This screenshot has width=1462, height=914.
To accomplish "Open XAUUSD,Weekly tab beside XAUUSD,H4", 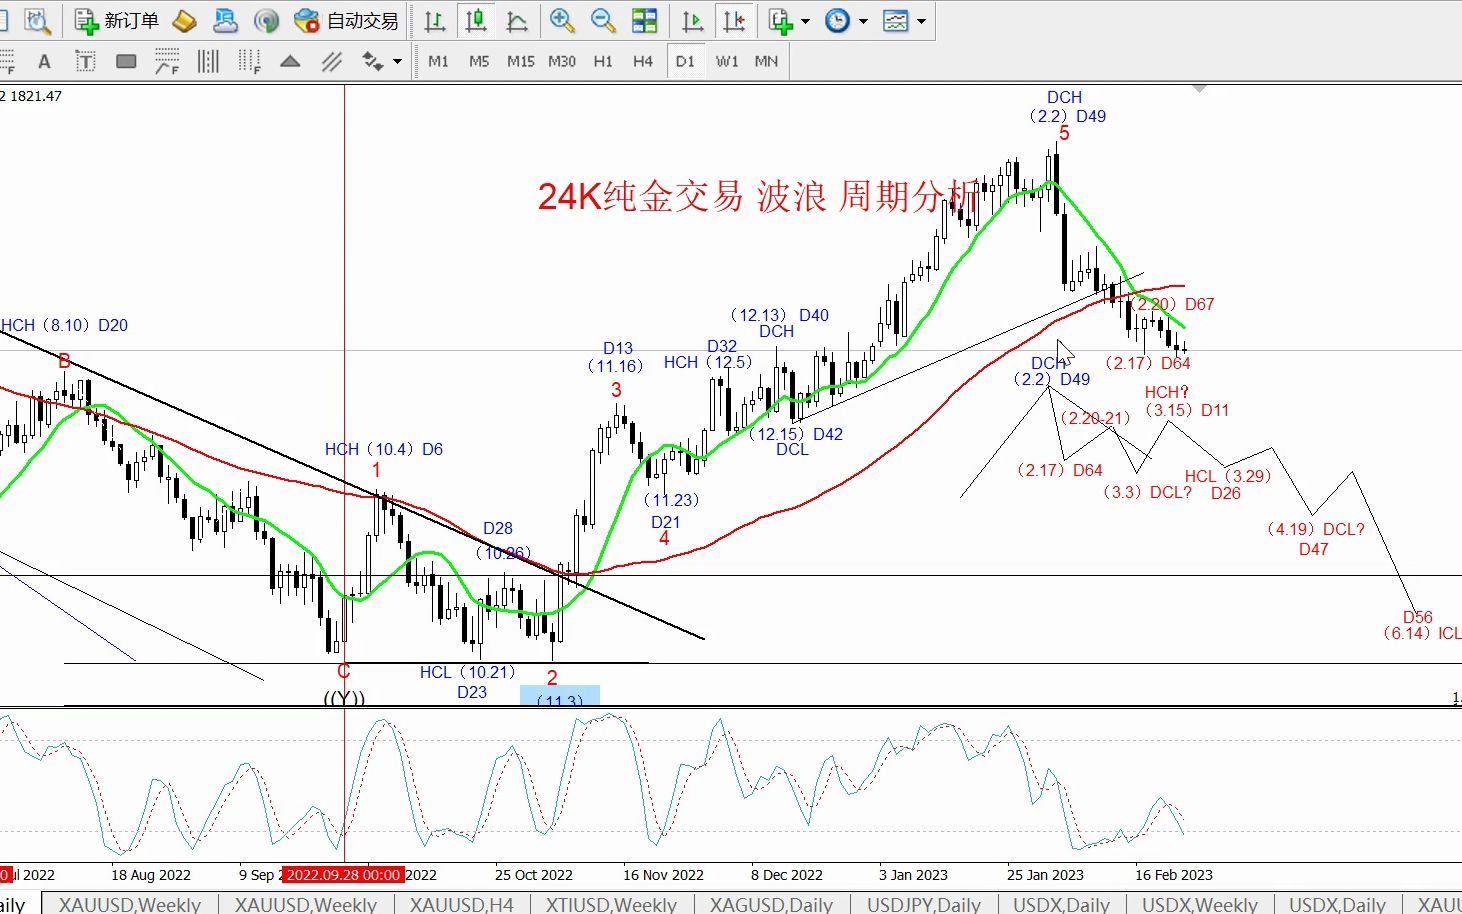I will pyautogui.click(x=306, y=904).
